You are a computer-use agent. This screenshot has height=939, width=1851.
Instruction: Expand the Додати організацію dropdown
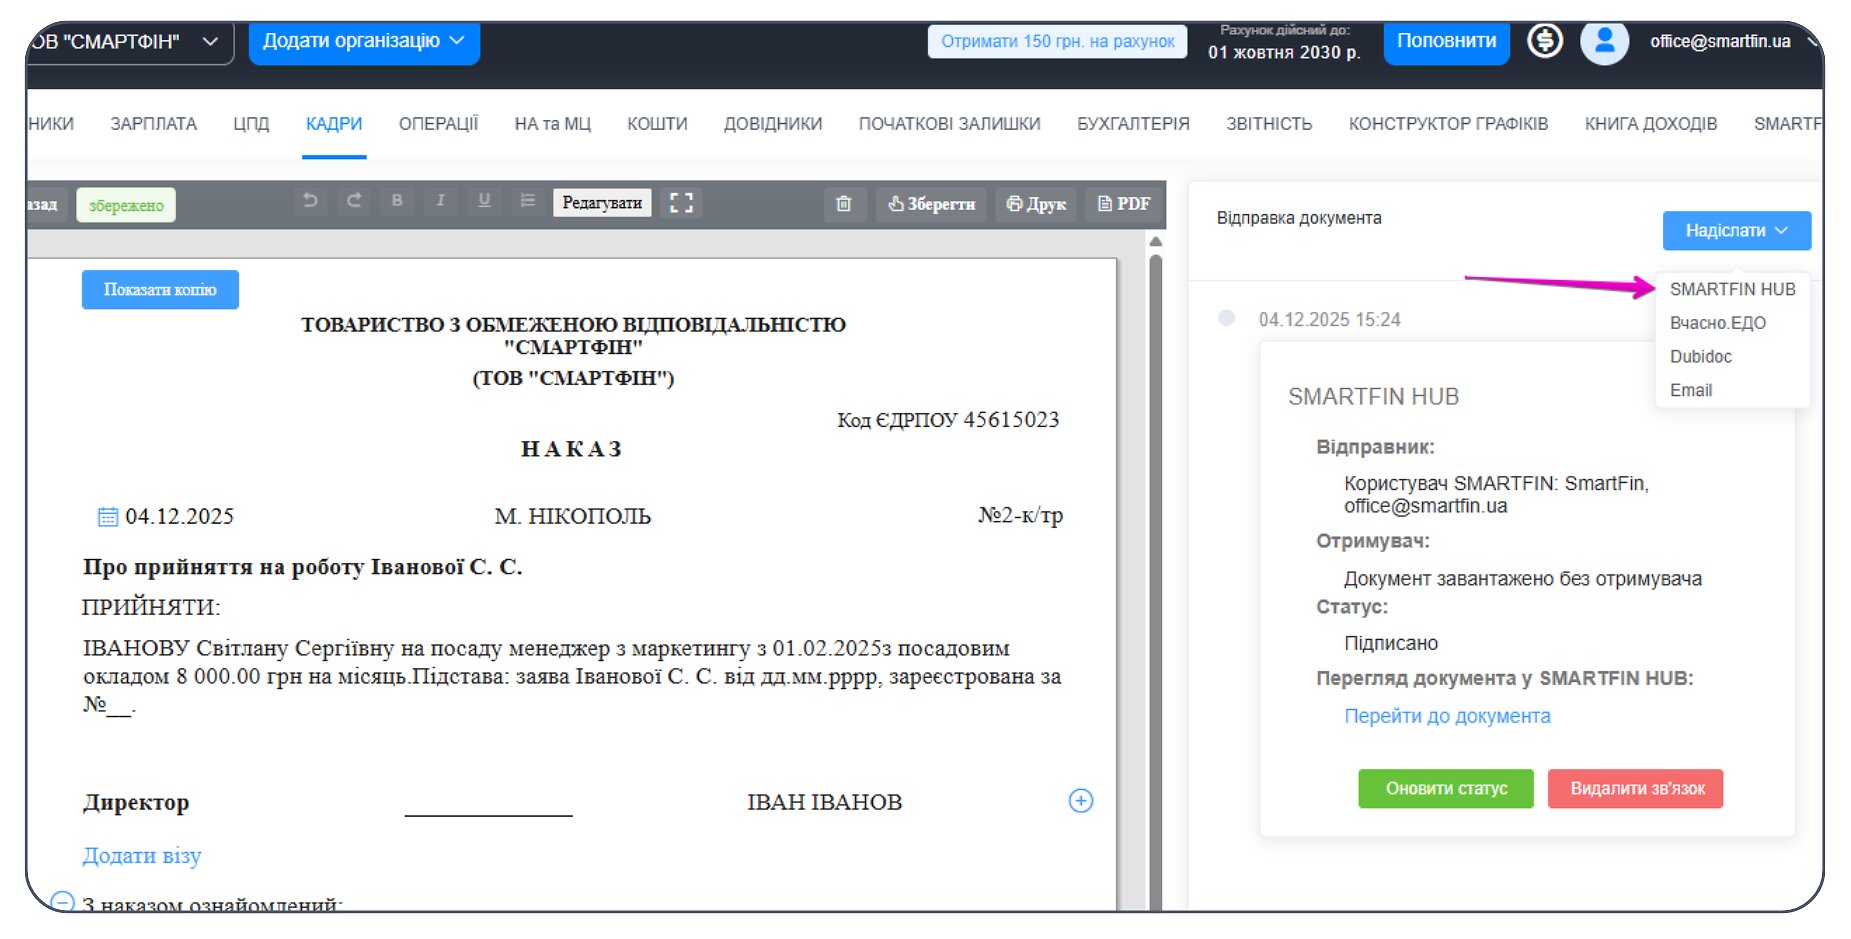(363, 41)
